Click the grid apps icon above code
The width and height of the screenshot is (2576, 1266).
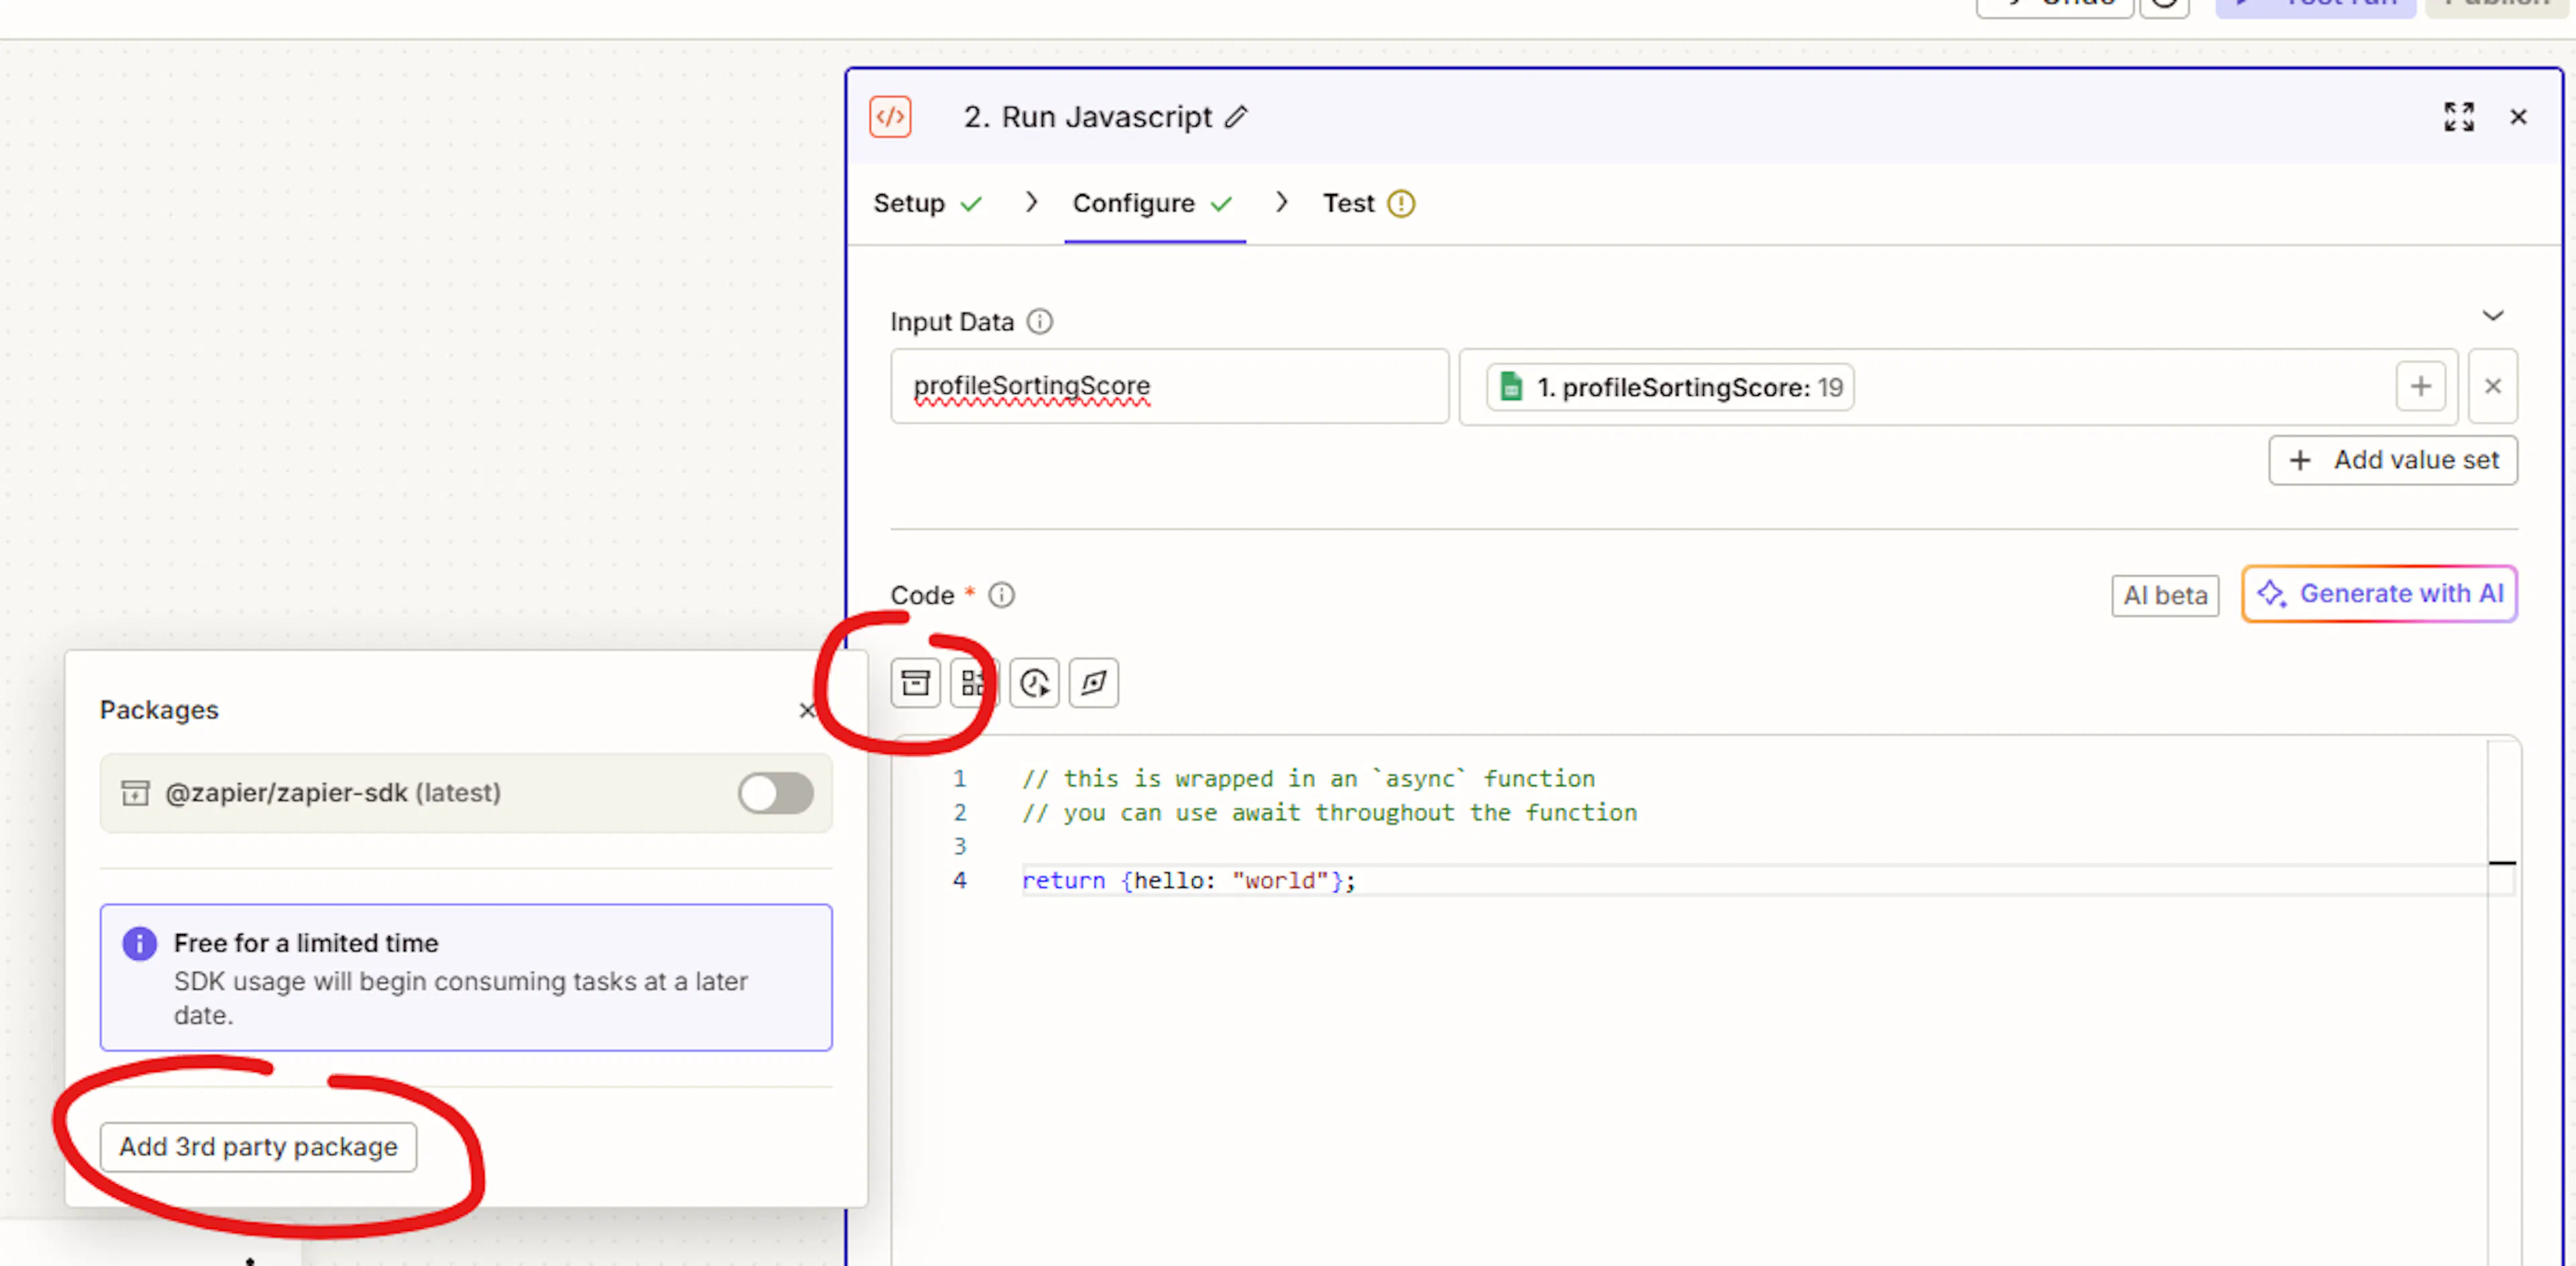point(973,683)
